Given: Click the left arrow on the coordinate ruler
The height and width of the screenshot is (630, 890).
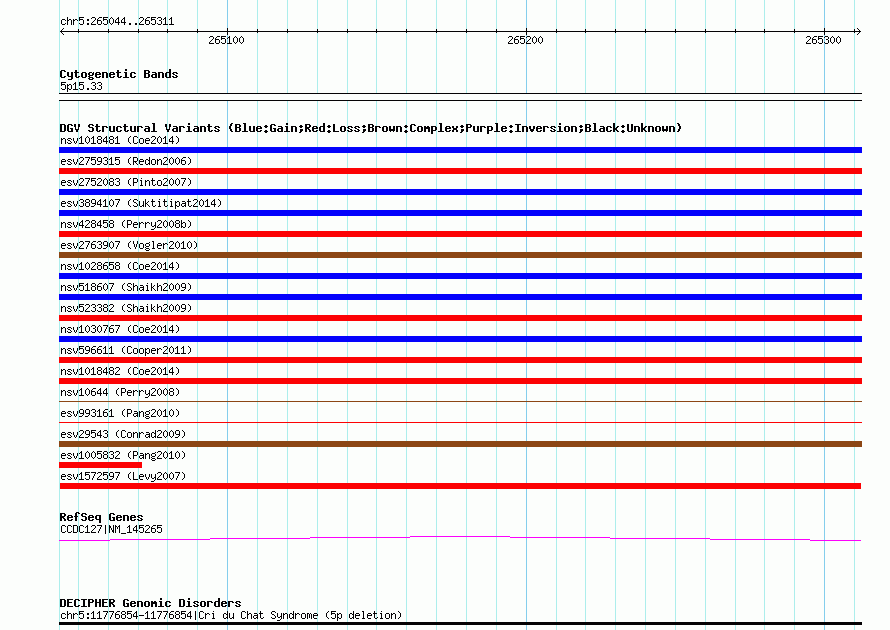Looking at the screenshot, I should 62,31.
